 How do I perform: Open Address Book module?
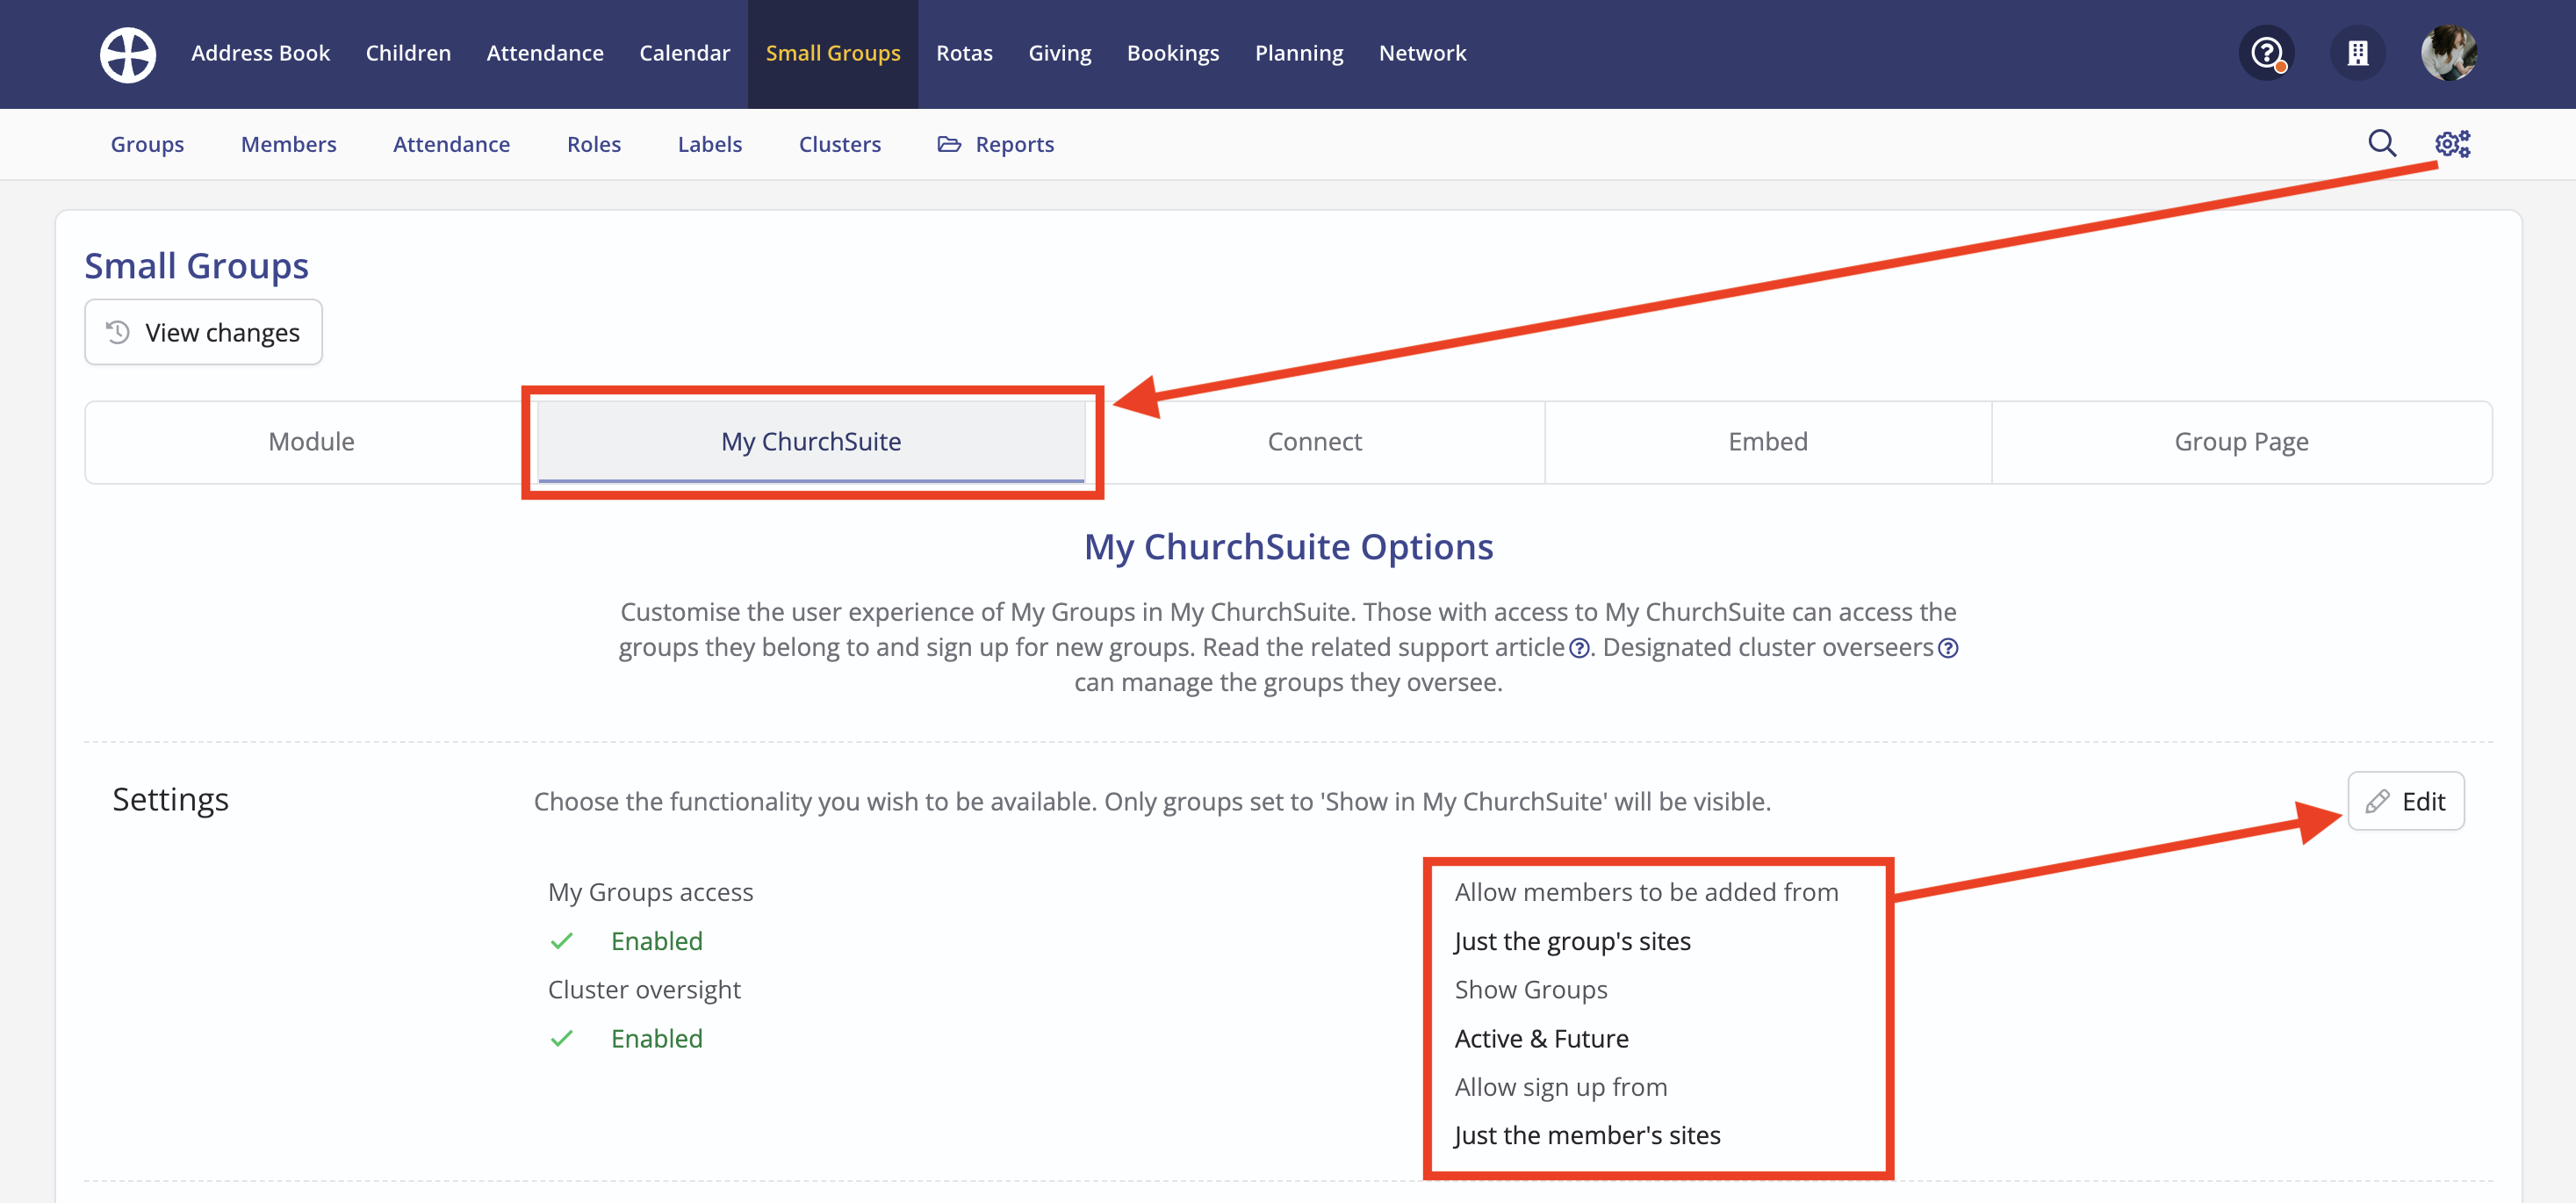tap(260, 53)
